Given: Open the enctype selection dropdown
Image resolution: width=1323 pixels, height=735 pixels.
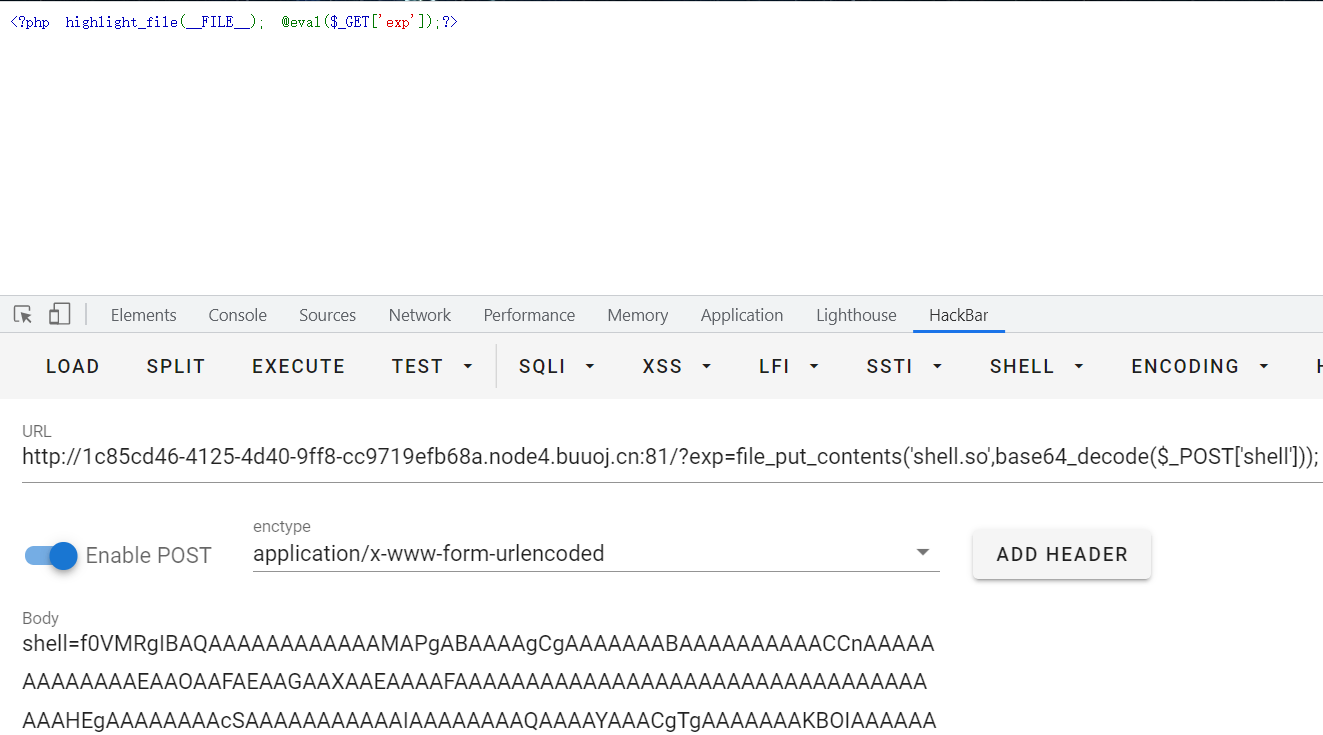Looking at the screenshot, I should tap(596, 553).
